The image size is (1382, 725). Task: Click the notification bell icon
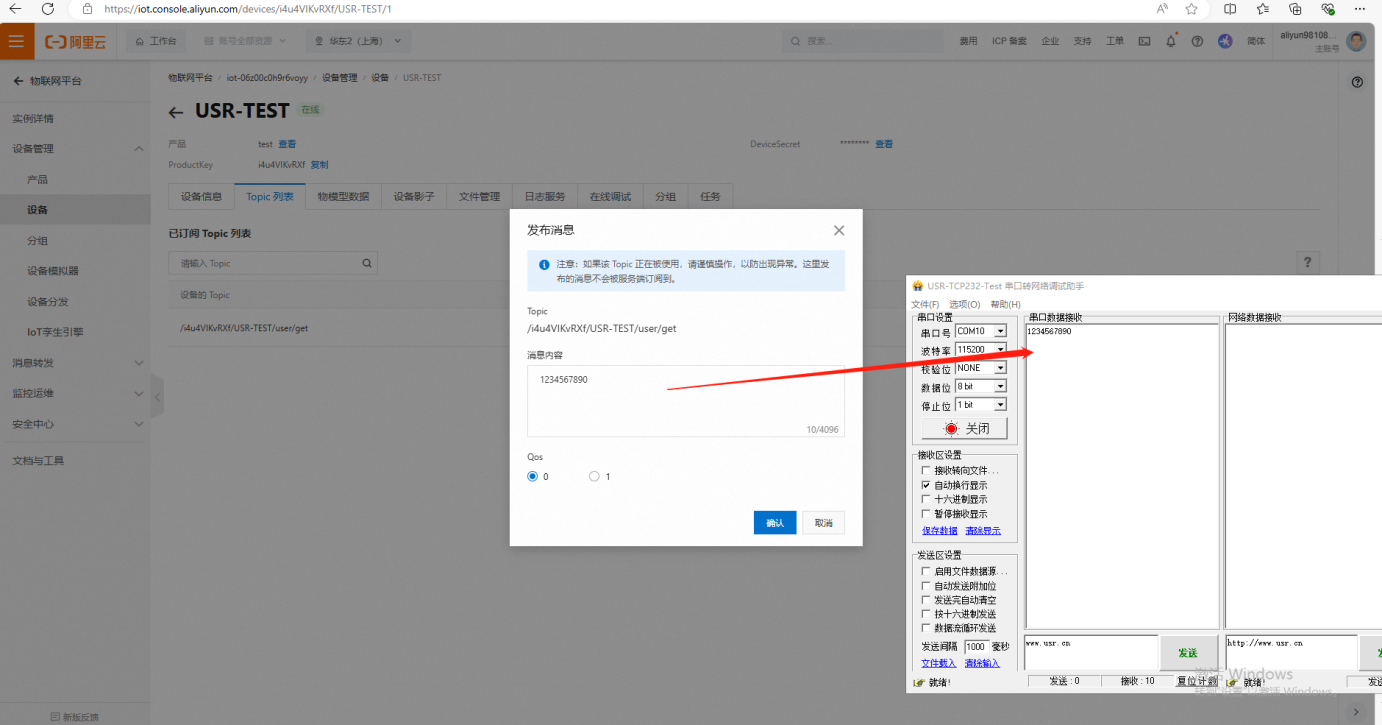(1171, 42)
